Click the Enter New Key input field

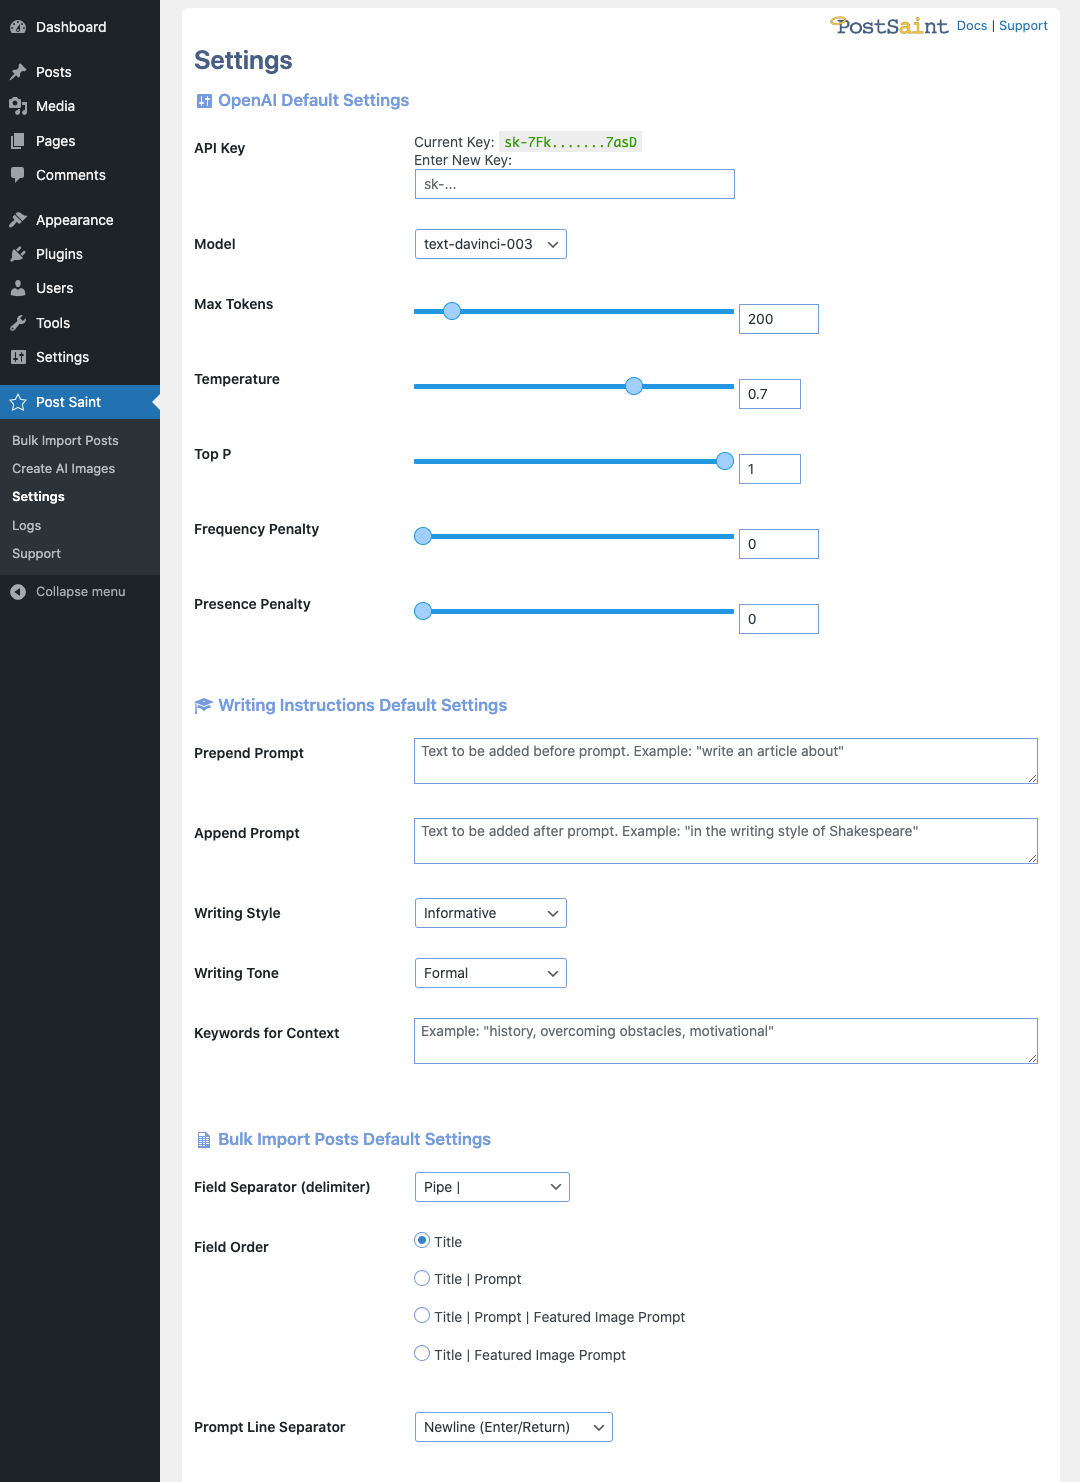575,184
